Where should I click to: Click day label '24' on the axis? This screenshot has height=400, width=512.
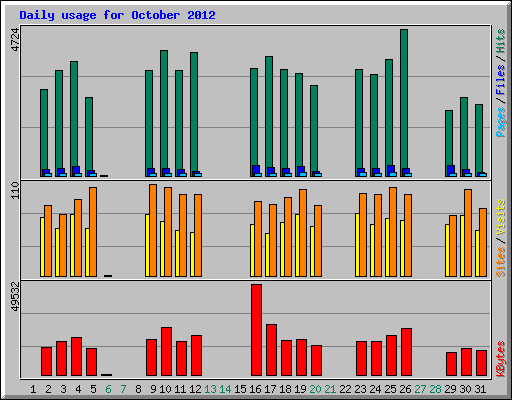click(x=375, y=389)
